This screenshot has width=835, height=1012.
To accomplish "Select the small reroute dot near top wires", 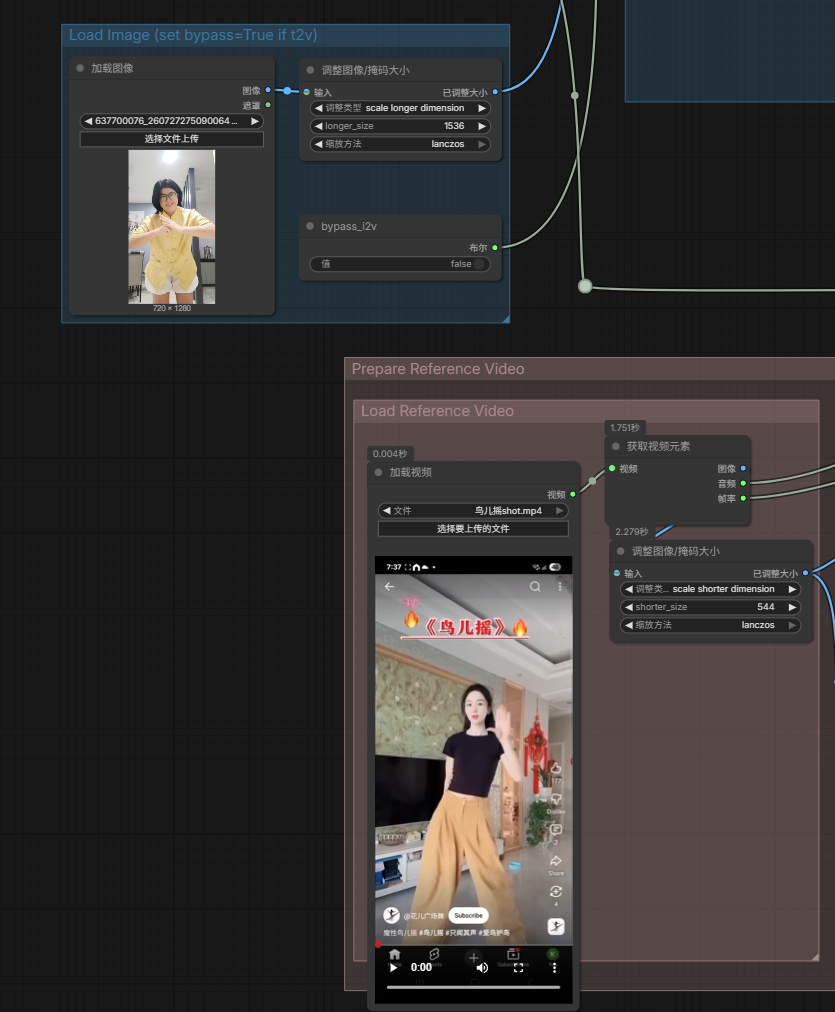I will tap(574, 95).
